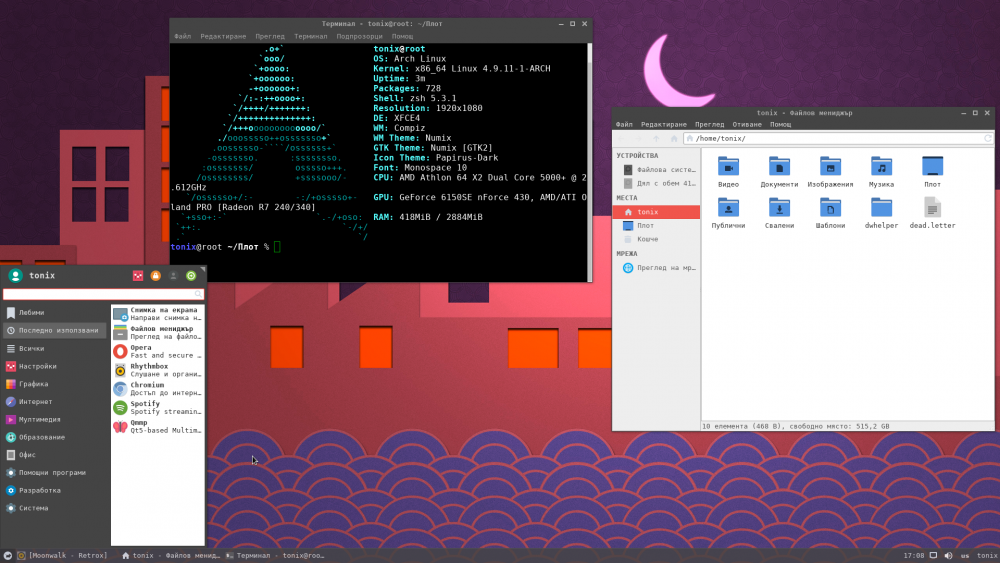Open the file manager Помощ menu
1000x563 pixels.
[780, 124]
